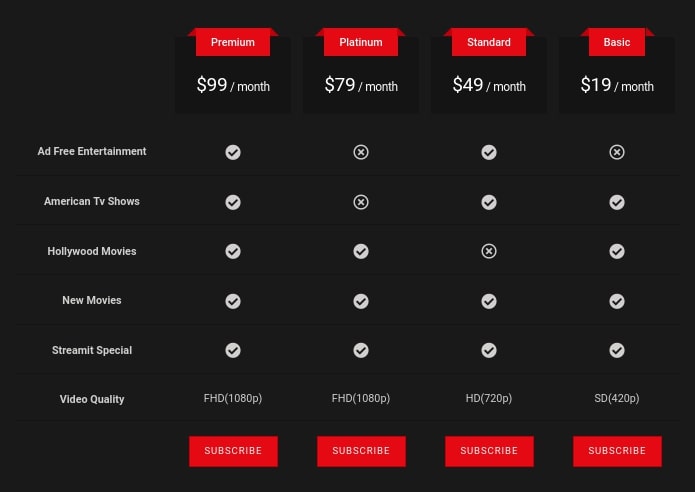Image resolution: width=695 pixels, height=492 pixels.
Task: Click Platinum plan Hollywood Movies checkmark
Action: tap(361, 251)
